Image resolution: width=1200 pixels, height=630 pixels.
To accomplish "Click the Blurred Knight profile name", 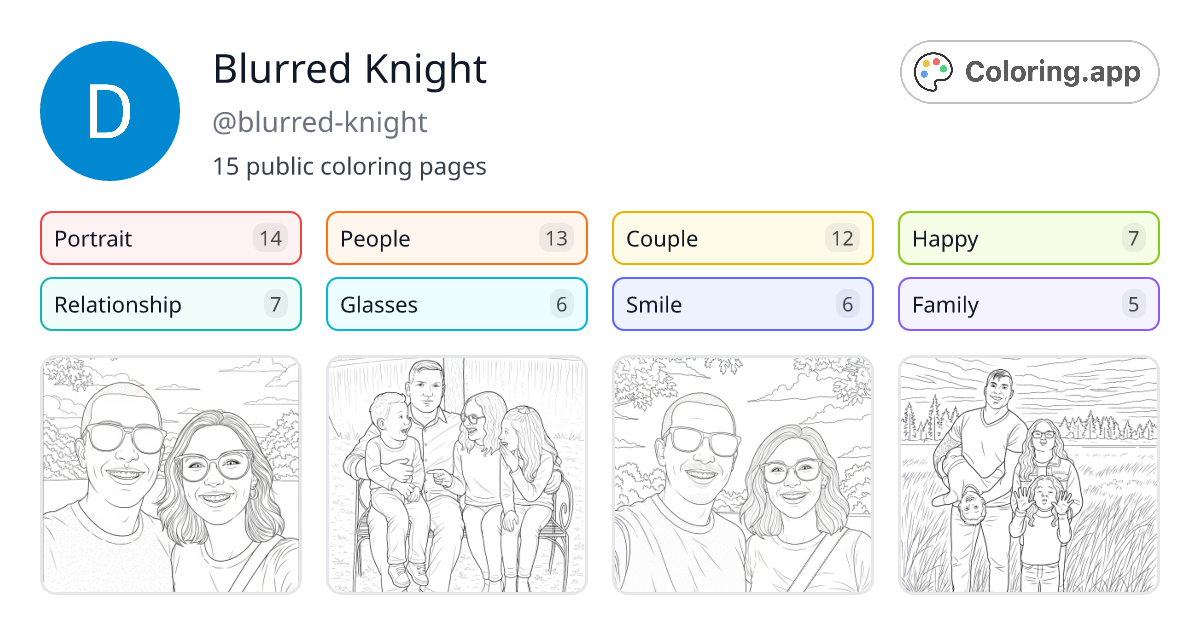I will pyautogui.click(x=350, y=70).
